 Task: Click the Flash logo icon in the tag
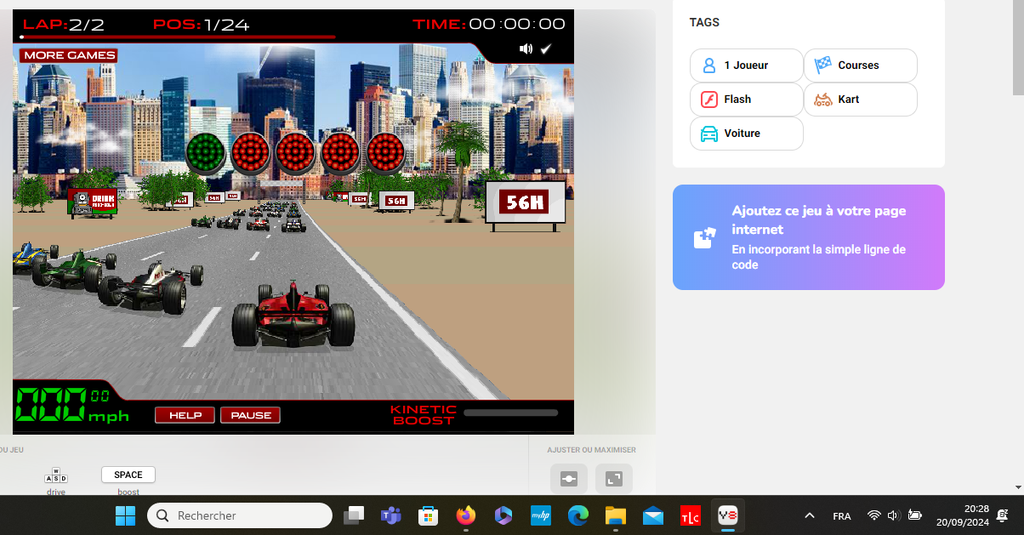tap(709, 99)
